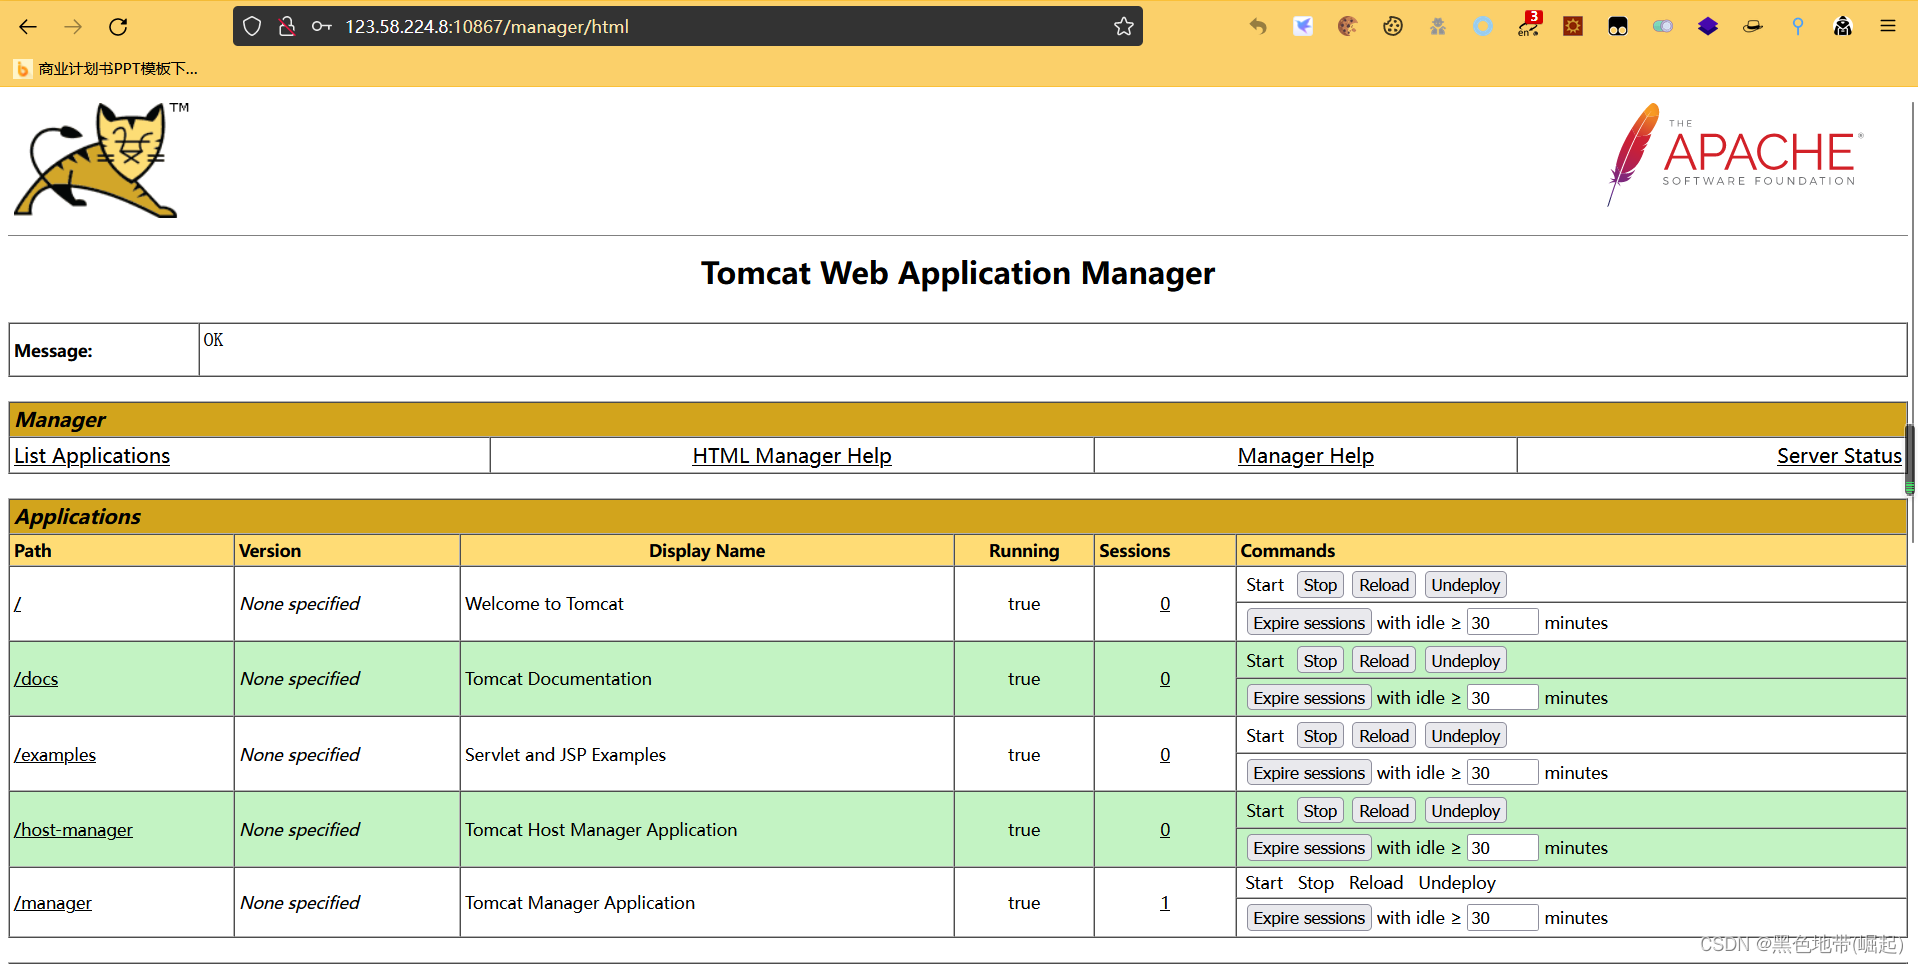Reload the Welcome to Tomcat application
The height and width of the screenshot is (964, 1918).
coord(1383,584)
